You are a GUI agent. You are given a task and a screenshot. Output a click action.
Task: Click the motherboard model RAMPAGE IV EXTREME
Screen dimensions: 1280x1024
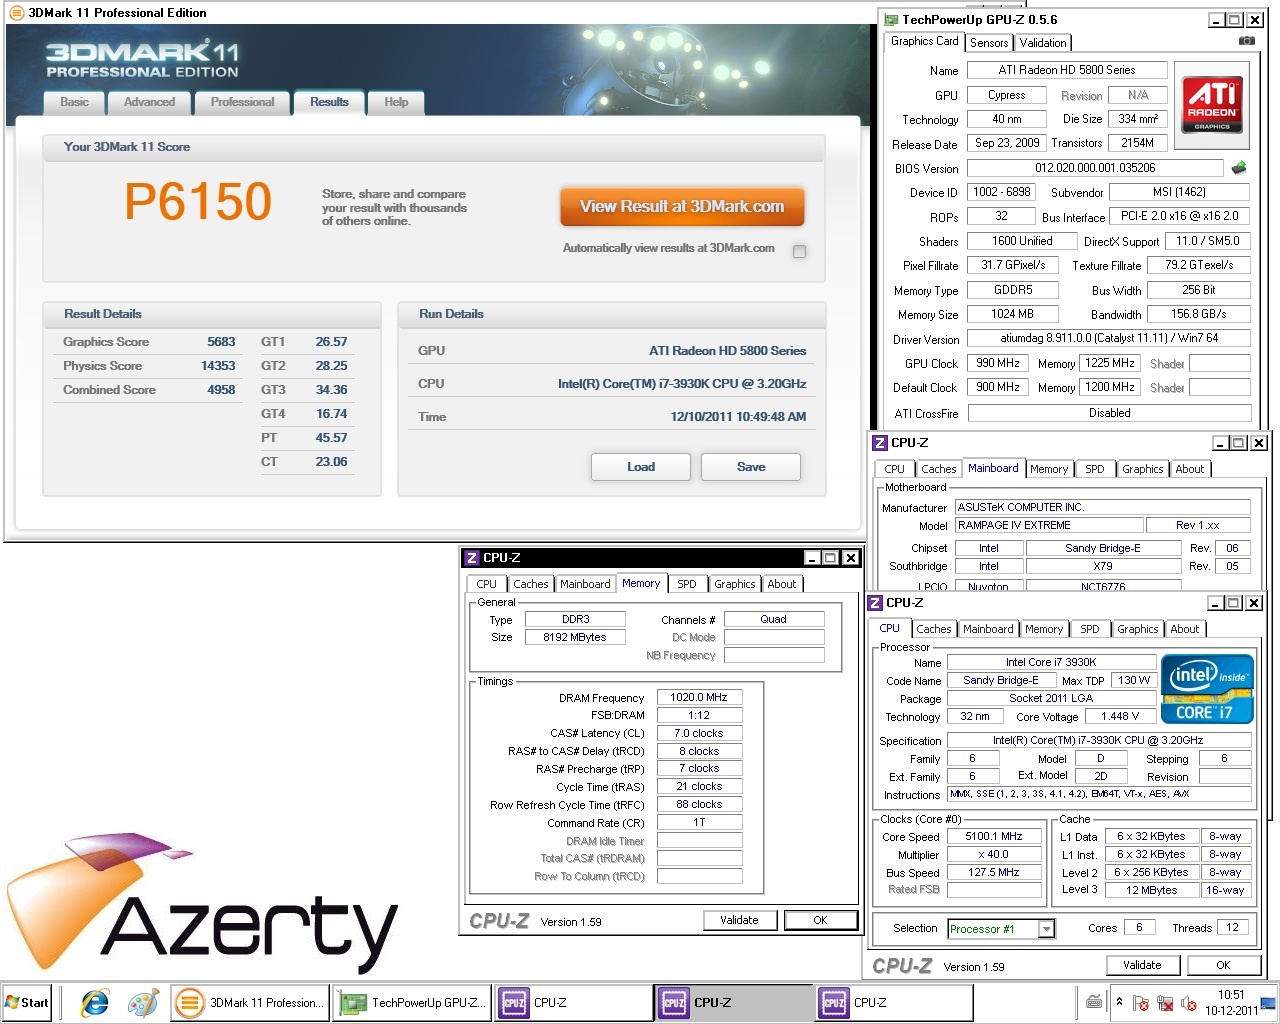click(x=1049, y=525)
